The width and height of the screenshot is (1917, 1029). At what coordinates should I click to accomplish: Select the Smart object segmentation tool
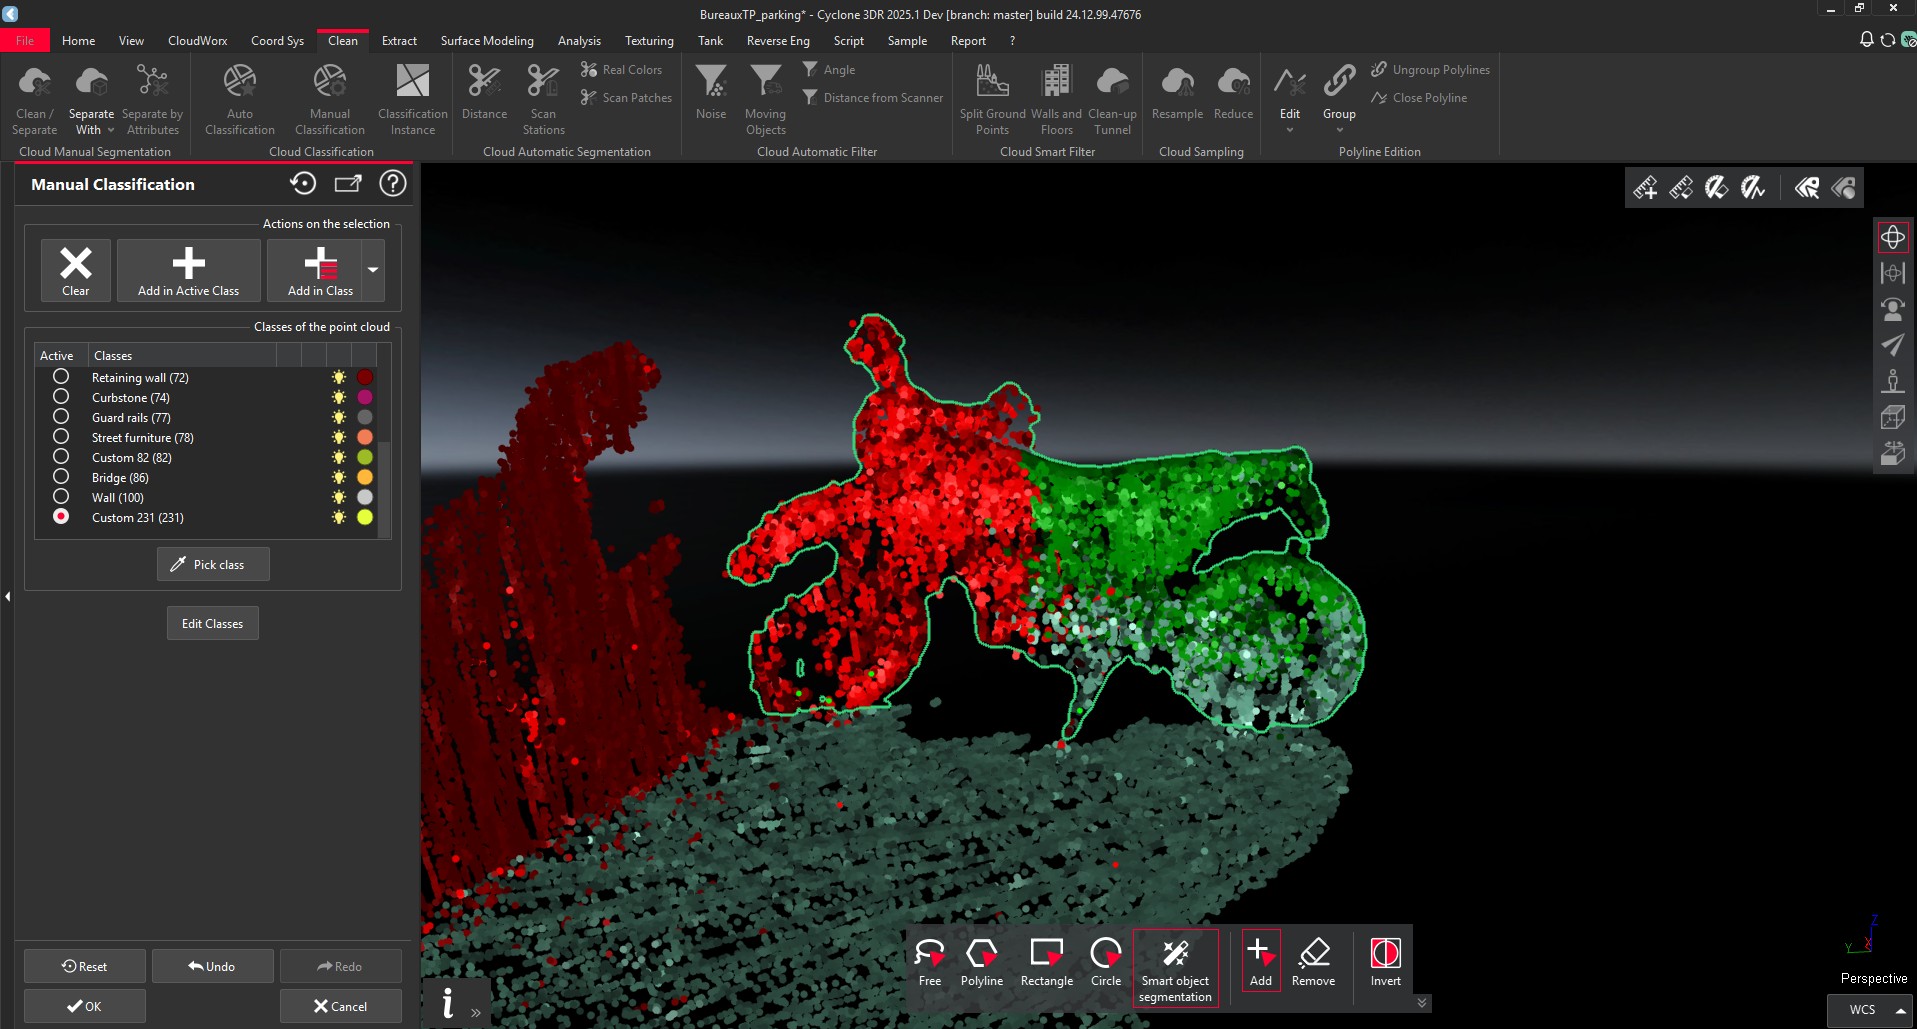tap(1175, 967)
